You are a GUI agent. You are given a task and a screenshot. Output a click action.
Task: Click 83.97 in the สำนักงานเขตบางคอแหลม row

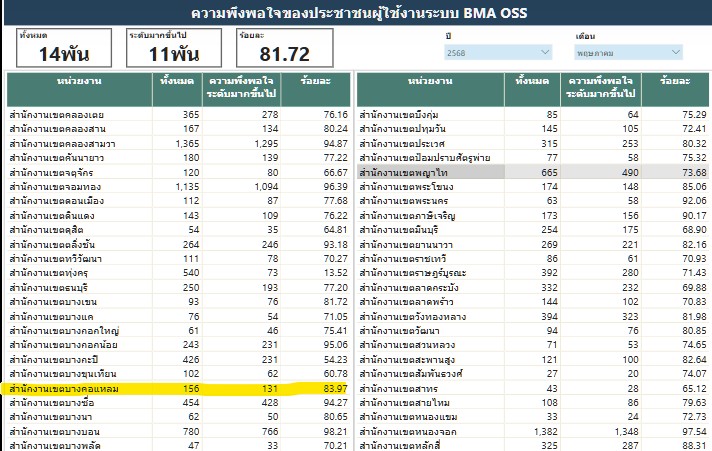pyautogui.click(x=336, y=388)
